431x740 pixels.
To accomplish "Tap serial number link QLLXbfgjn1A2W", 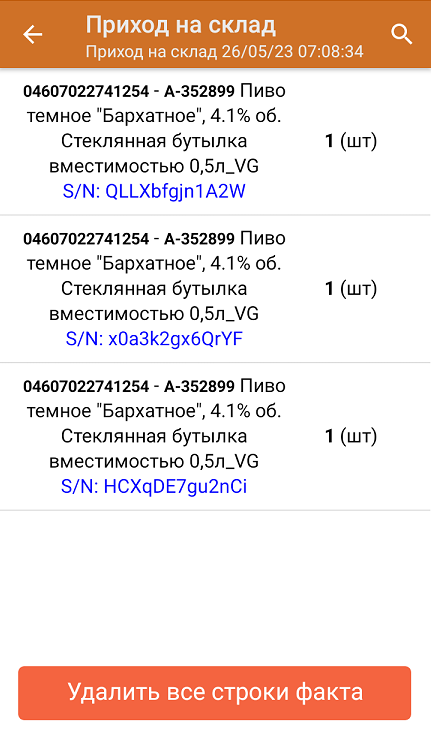I will pos(154,192).
